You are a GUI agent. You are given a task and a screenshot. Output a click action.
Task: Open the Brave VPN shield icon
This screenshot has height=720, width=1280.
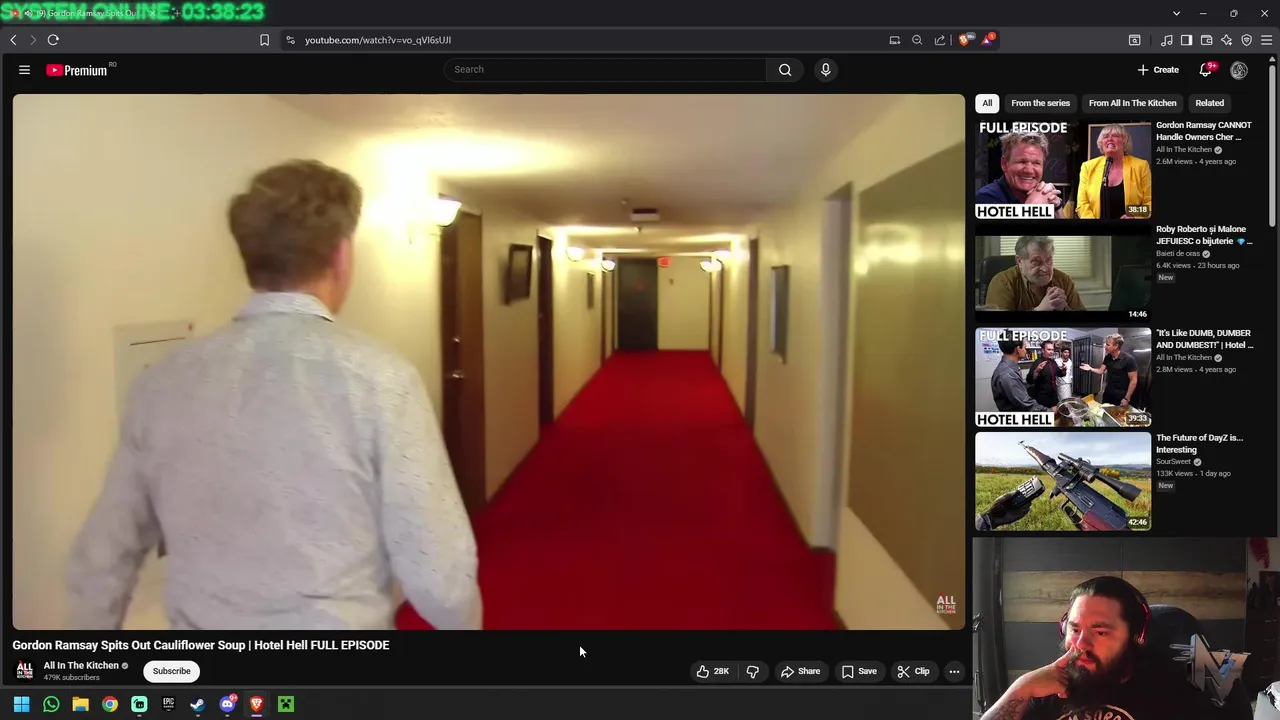(1246, 40)
